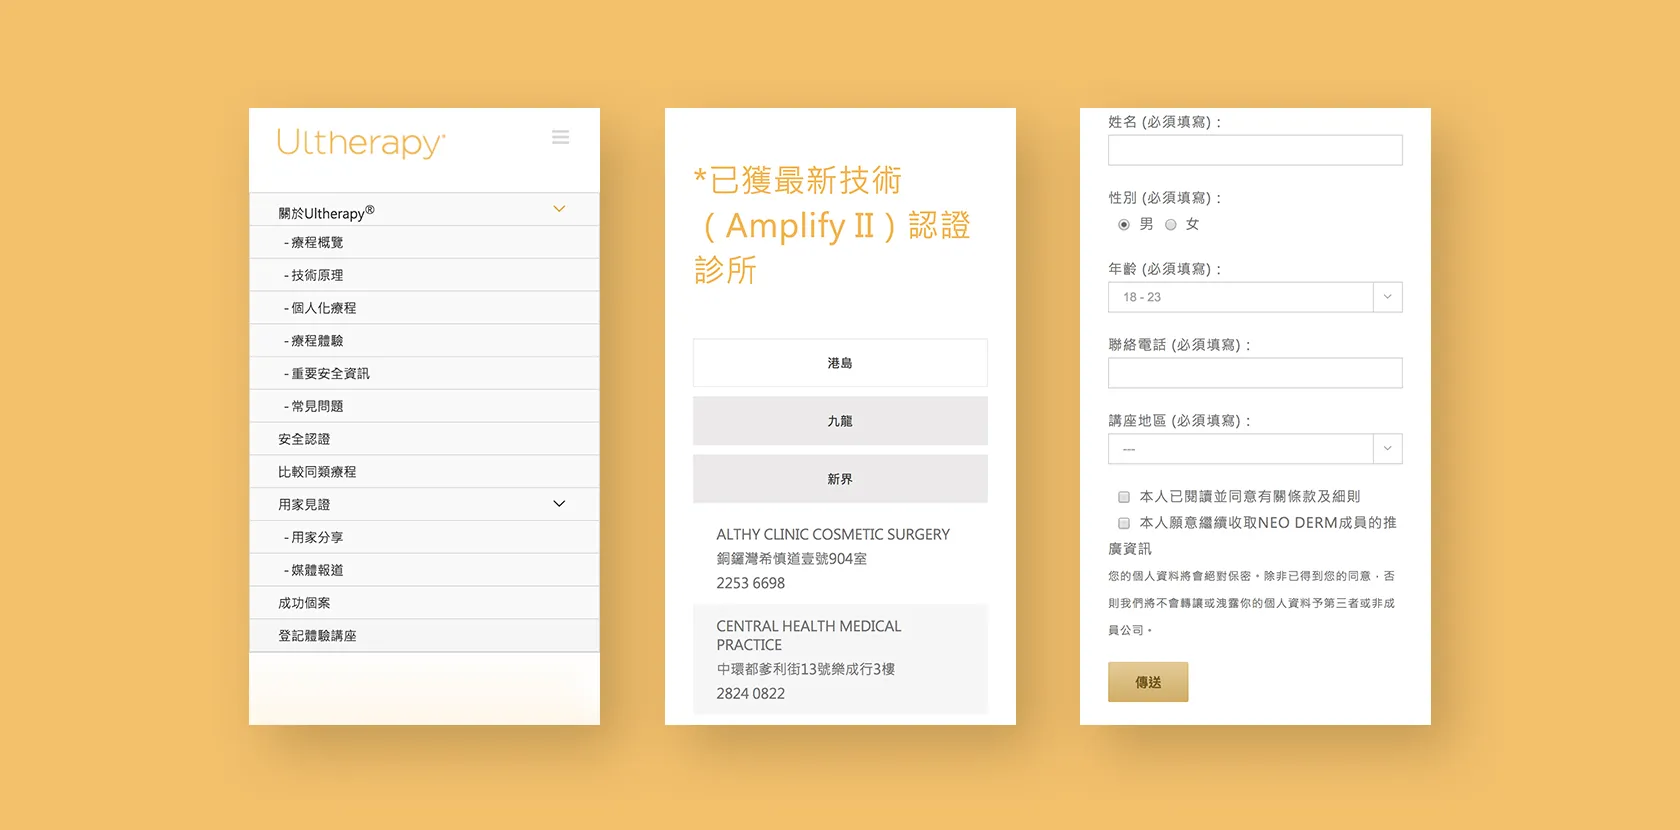Open 媒體報道 submenu item
The height and width of the screenshot is (830, 1680).
click(424, 570)
